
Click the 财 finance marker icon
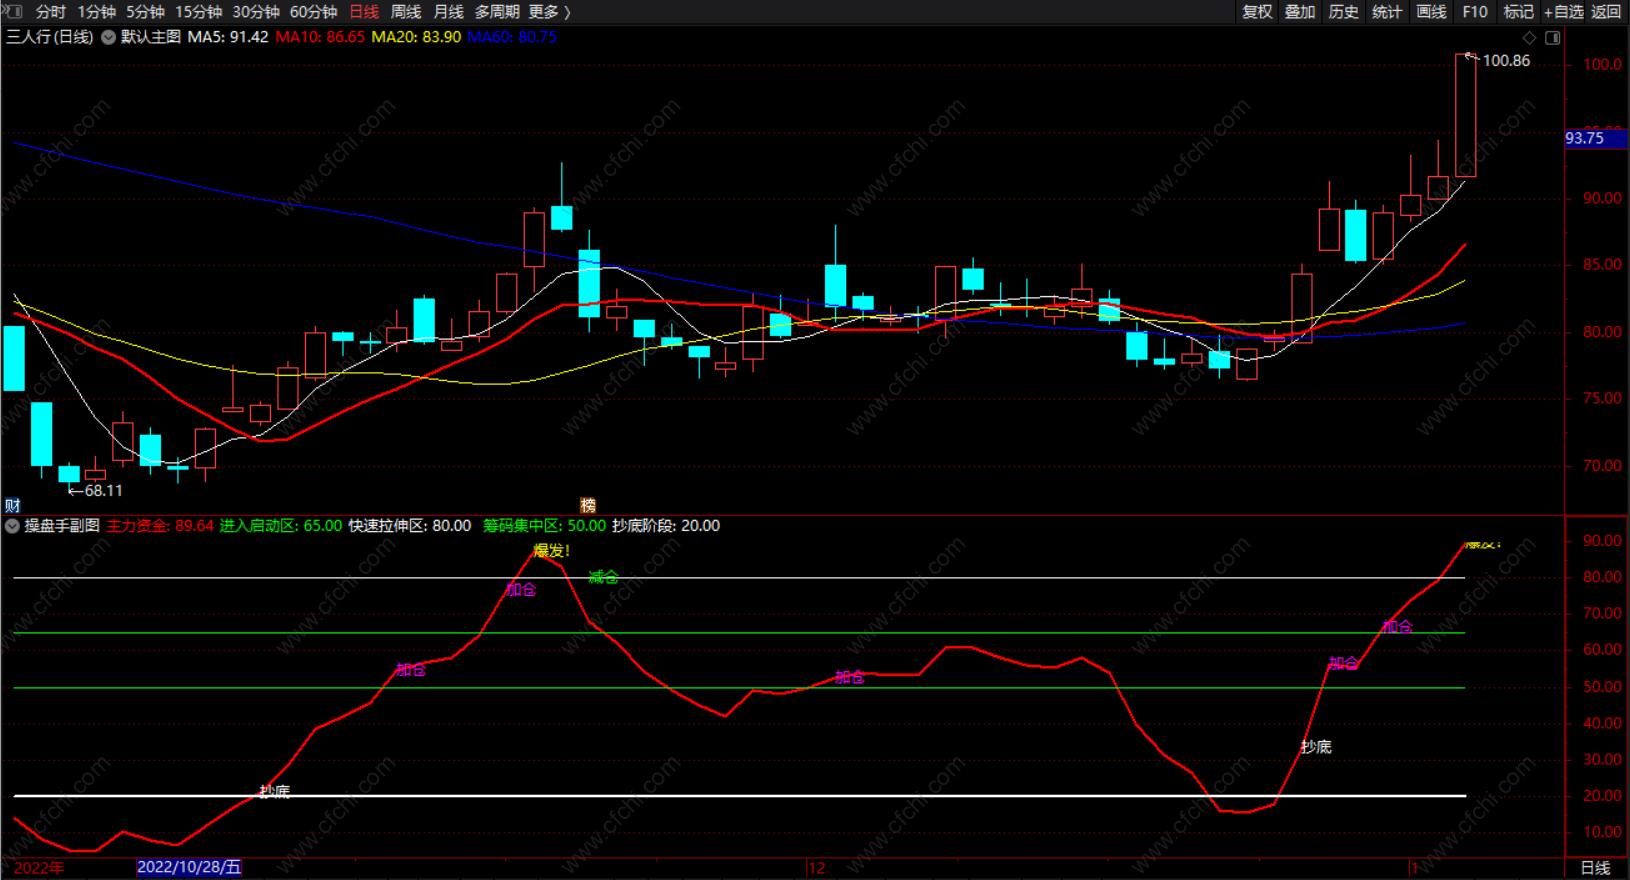click(x=12, y=505)
